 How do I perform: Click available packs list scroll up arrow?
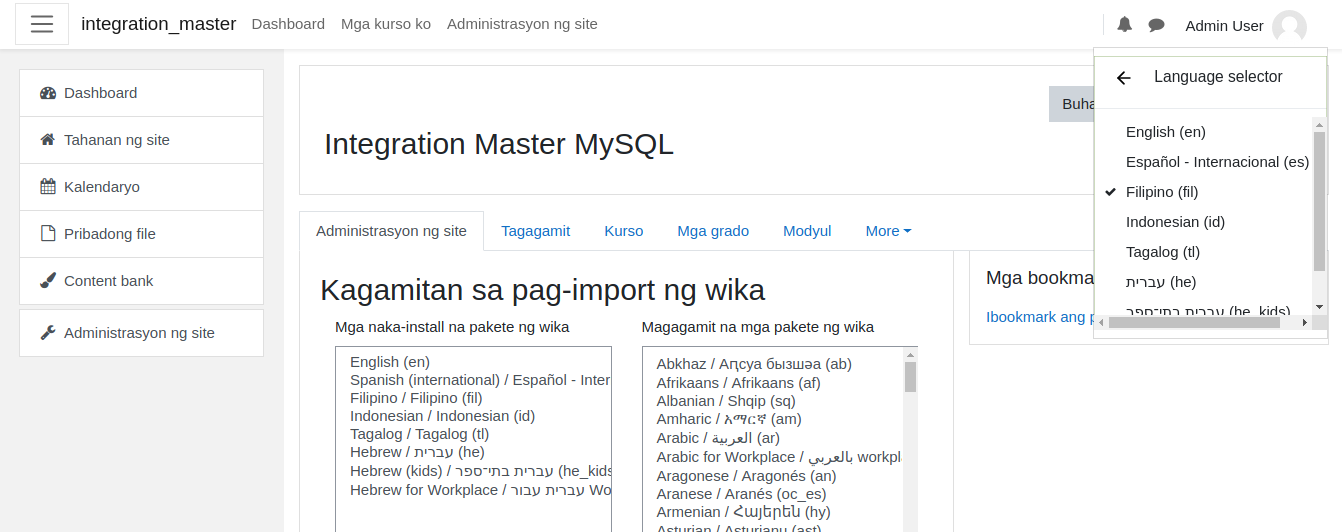pos(910,354)
